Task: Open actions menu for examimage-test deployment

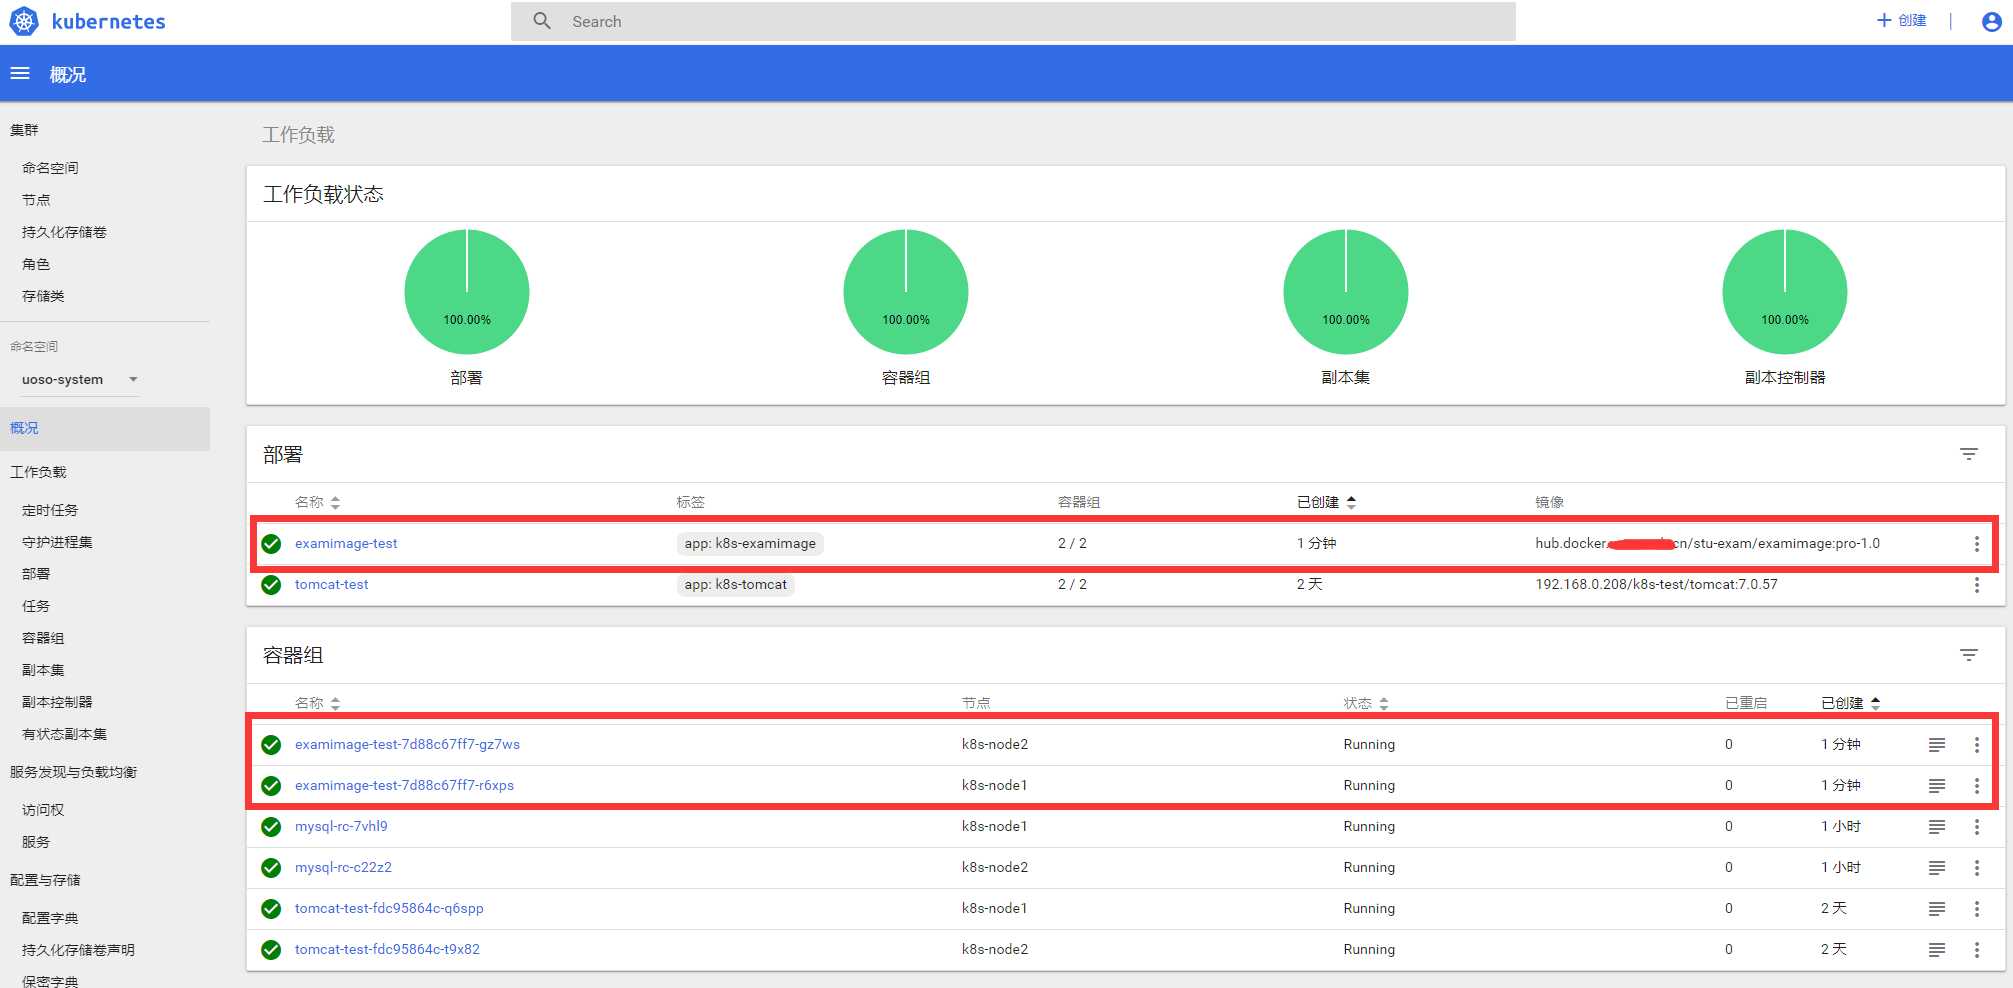Action: [1976, 544]
